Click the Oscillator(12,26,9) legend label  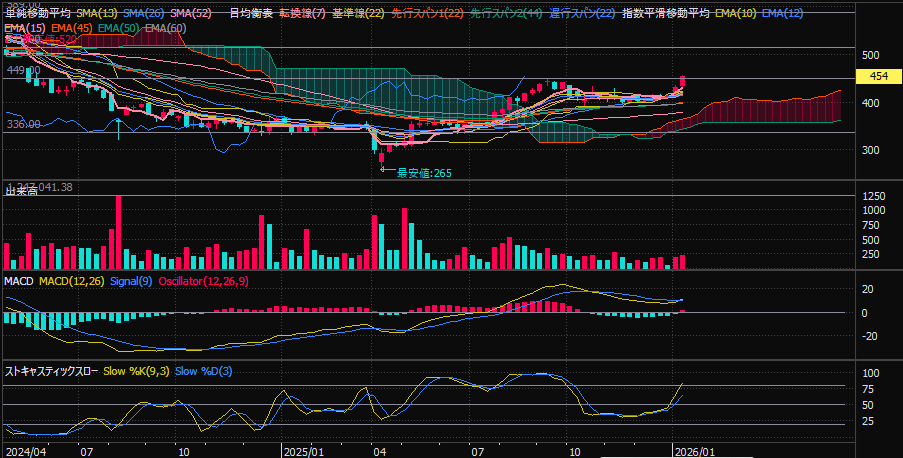[206, 282]
